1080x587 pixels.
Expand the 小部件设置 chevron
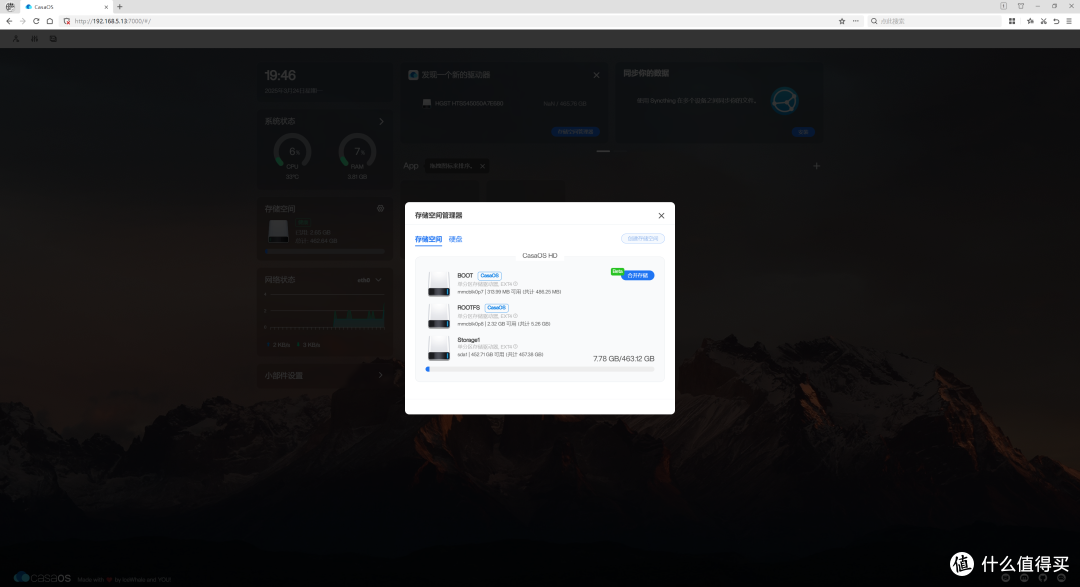click(380, 375)
